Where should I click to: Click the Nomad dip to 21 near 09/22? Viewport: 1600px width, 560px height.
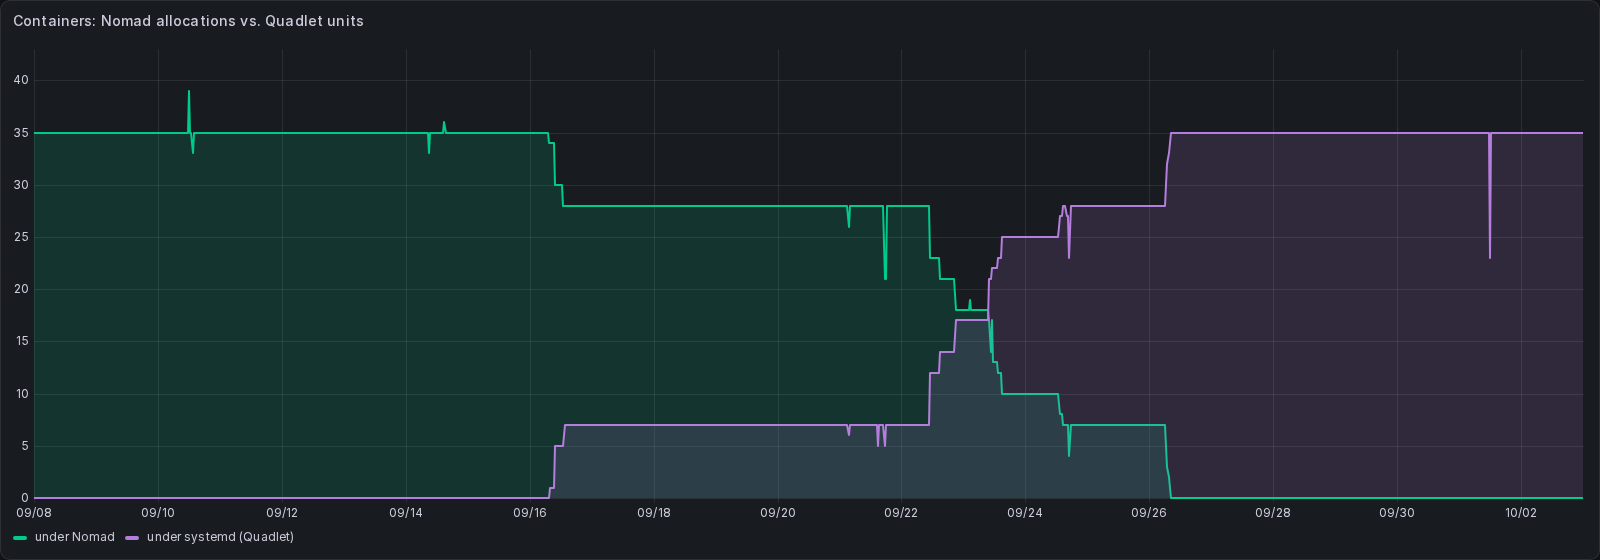885,278
